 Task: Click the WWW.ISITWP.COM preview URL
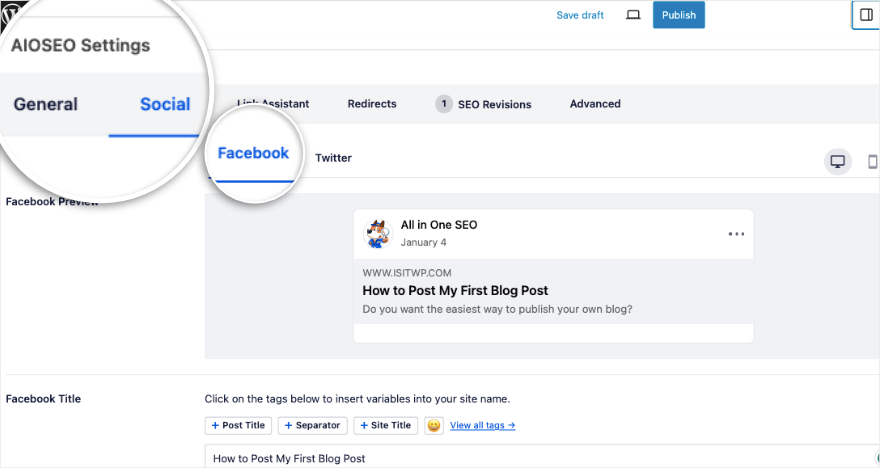point(407,273)
